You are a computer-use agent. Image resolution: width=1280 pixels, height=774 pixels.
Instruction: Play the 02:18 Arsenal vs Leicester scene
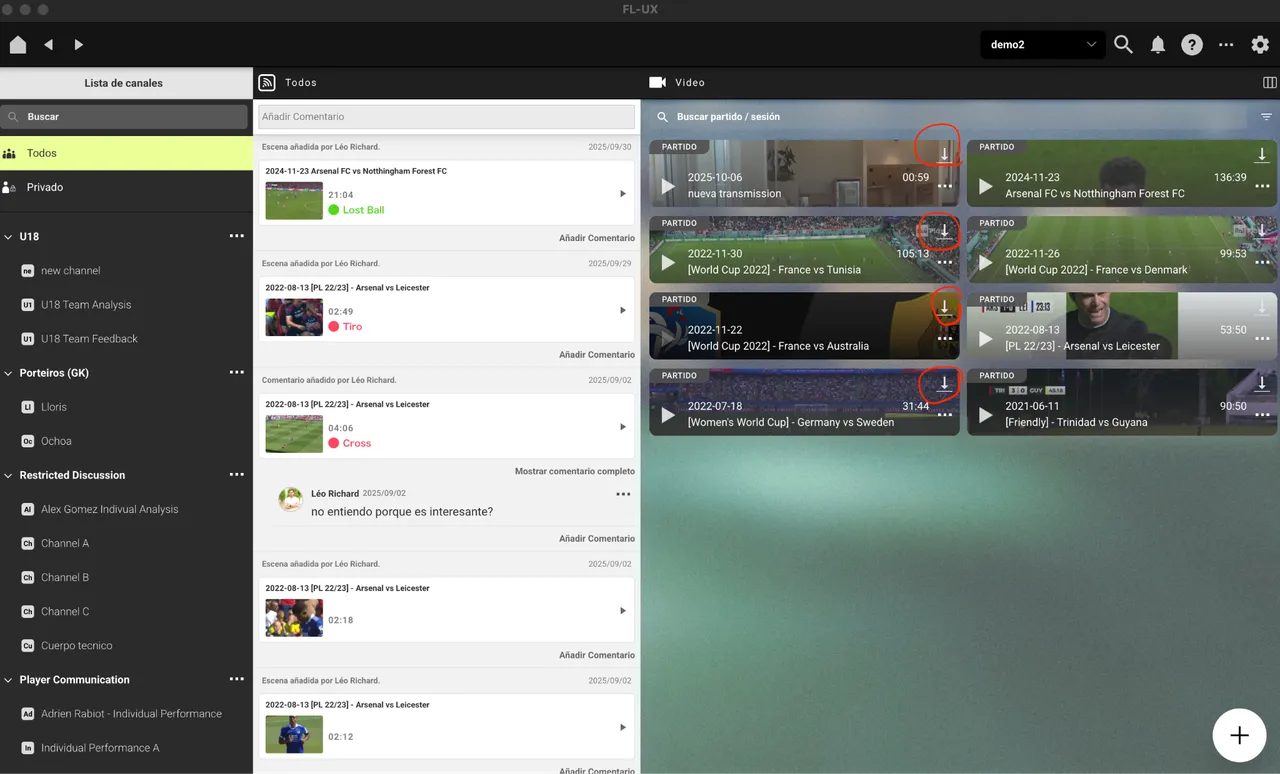coord(623,611)
